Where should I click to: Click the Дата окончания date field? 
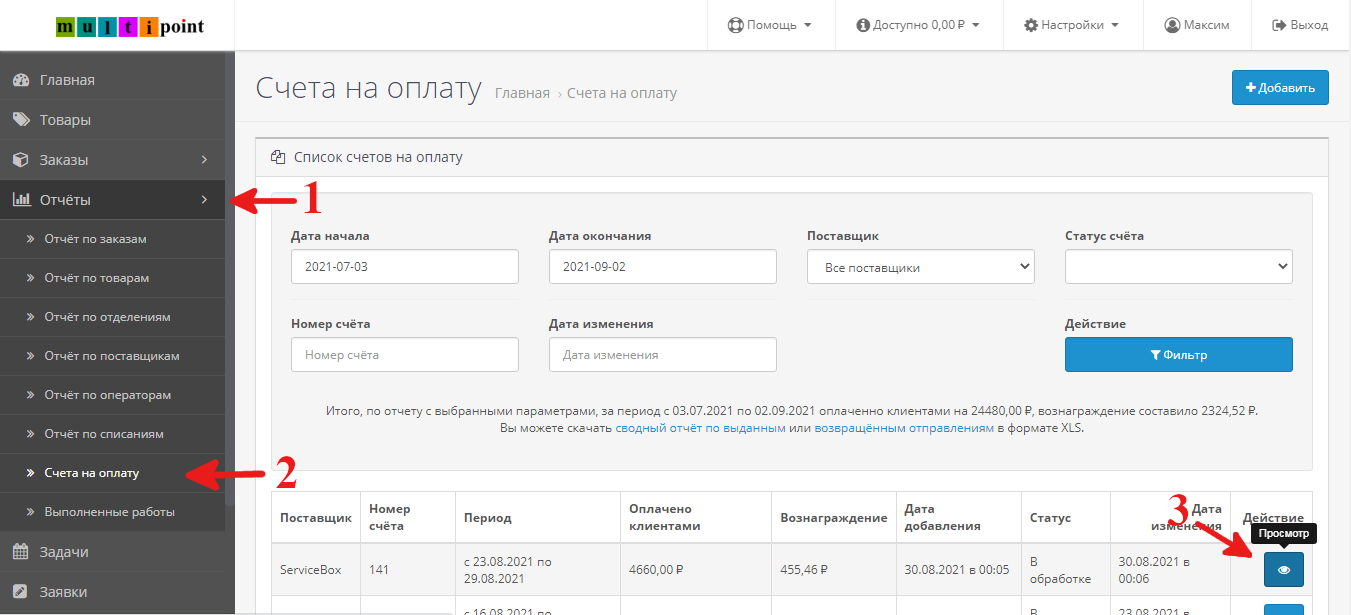point(663,267)
